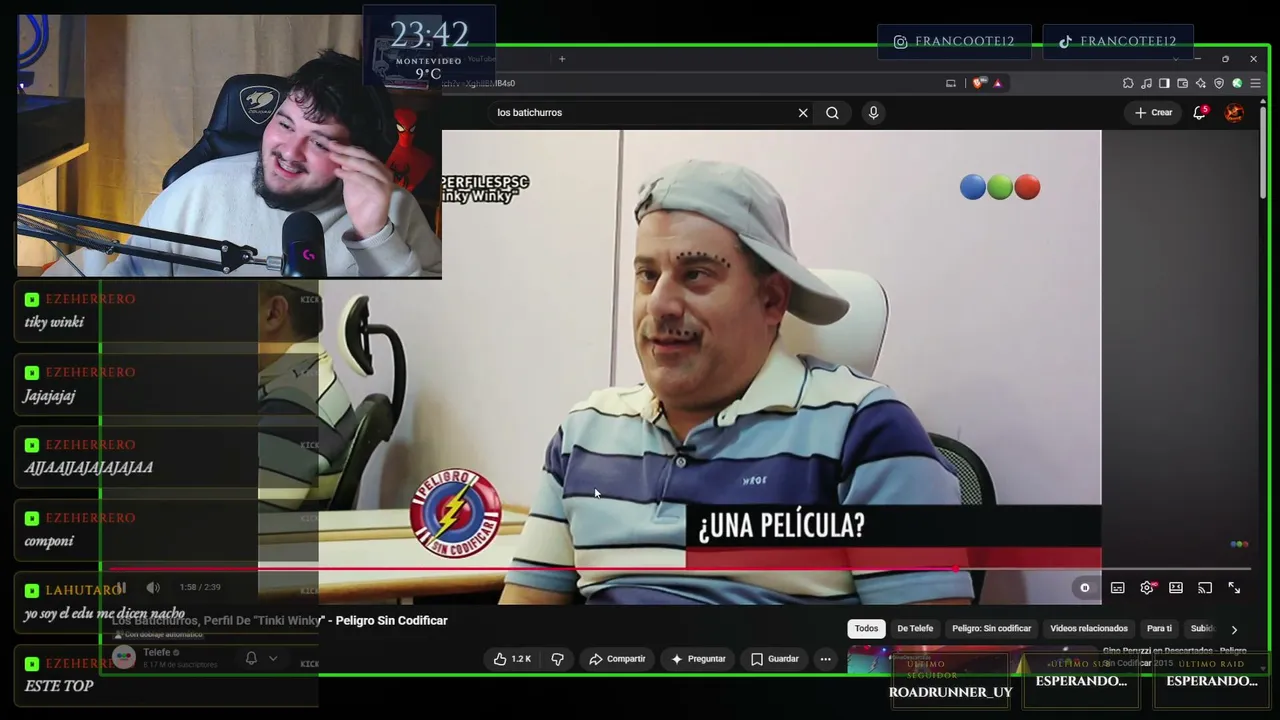This screenshot has height=720, width=1280.
Task: Toggle the autoplay switch in the player
Action: click(1085, 588)
